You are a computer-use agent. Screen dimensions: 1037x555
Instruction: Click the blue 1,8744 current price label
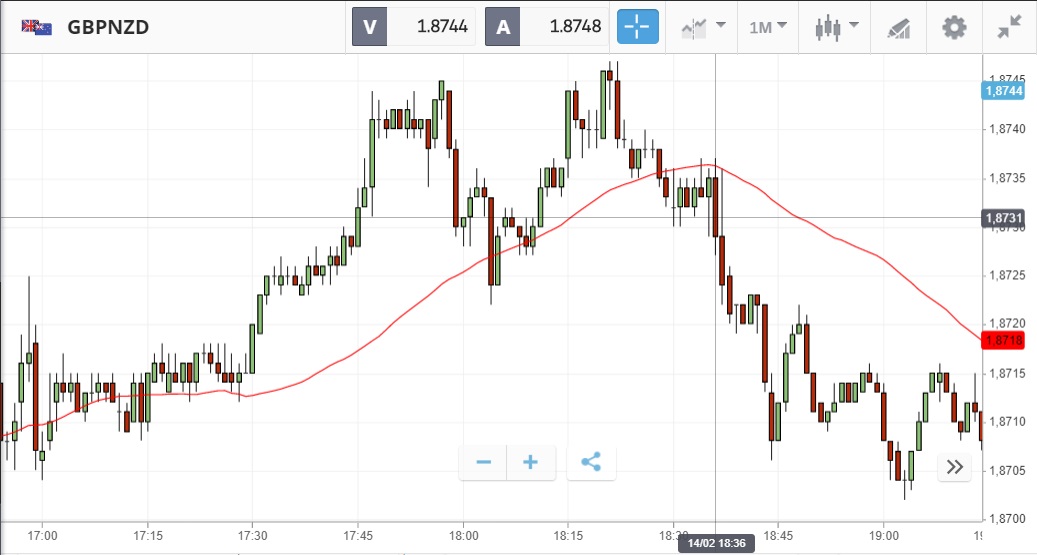(1004, 91)
